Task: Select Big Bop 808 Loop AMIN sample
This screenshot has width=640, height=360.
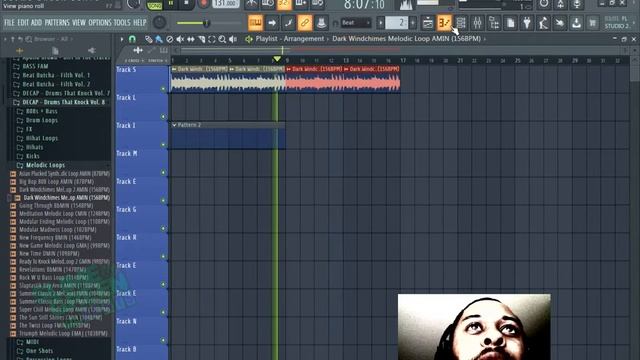Action: pos(56,182)
